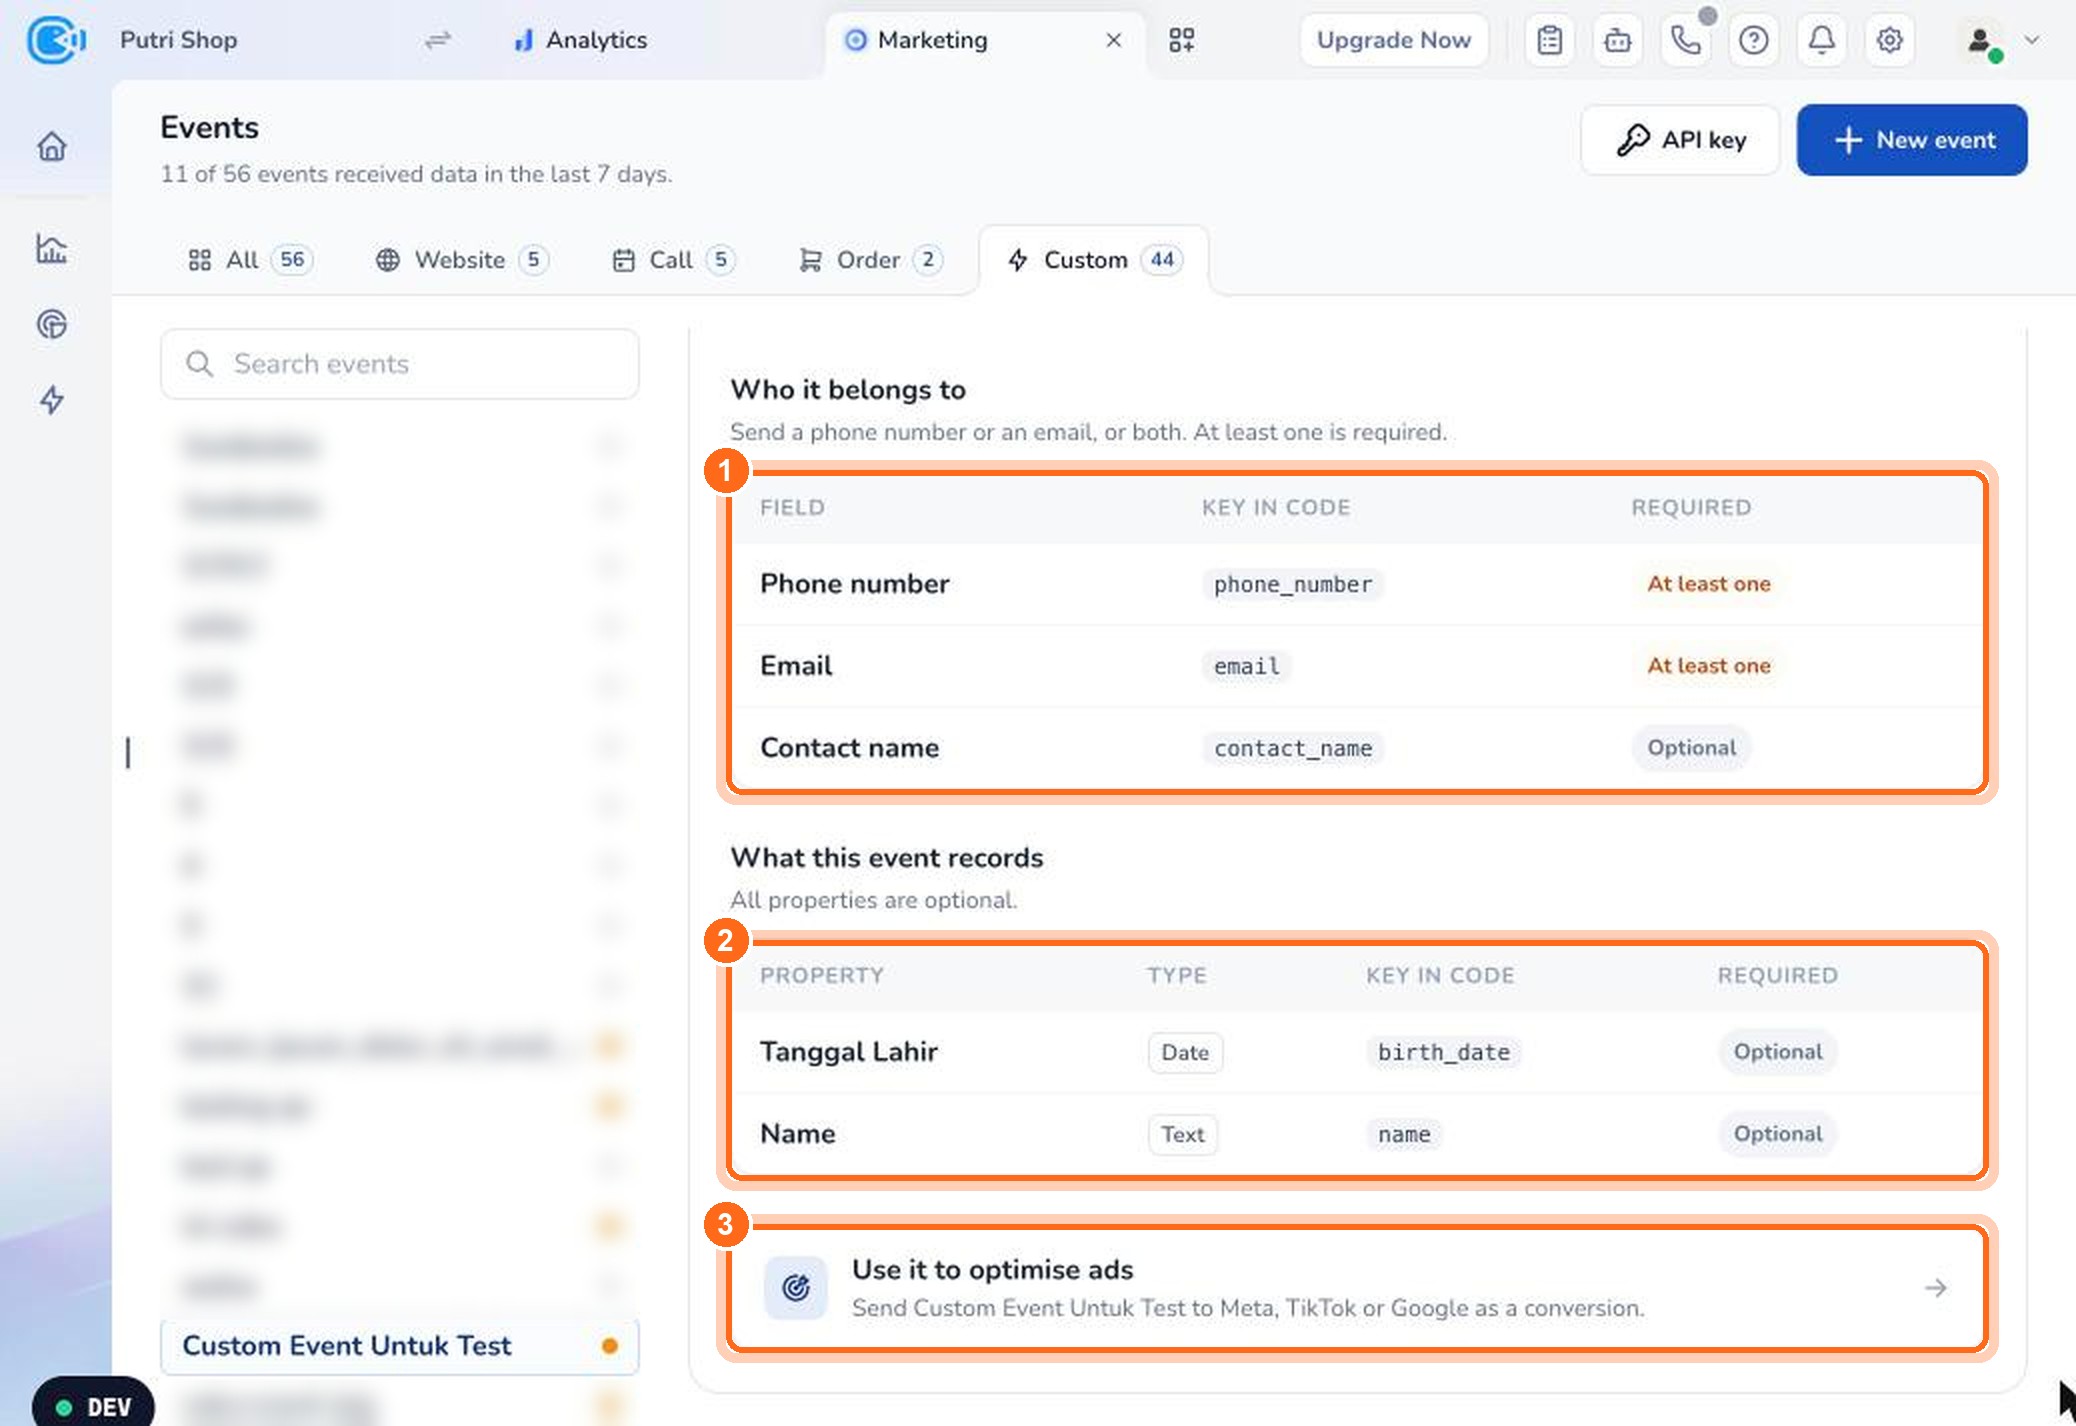Close the Marketing tab
2076x1426 pixels.
[x=1114, y=40]
